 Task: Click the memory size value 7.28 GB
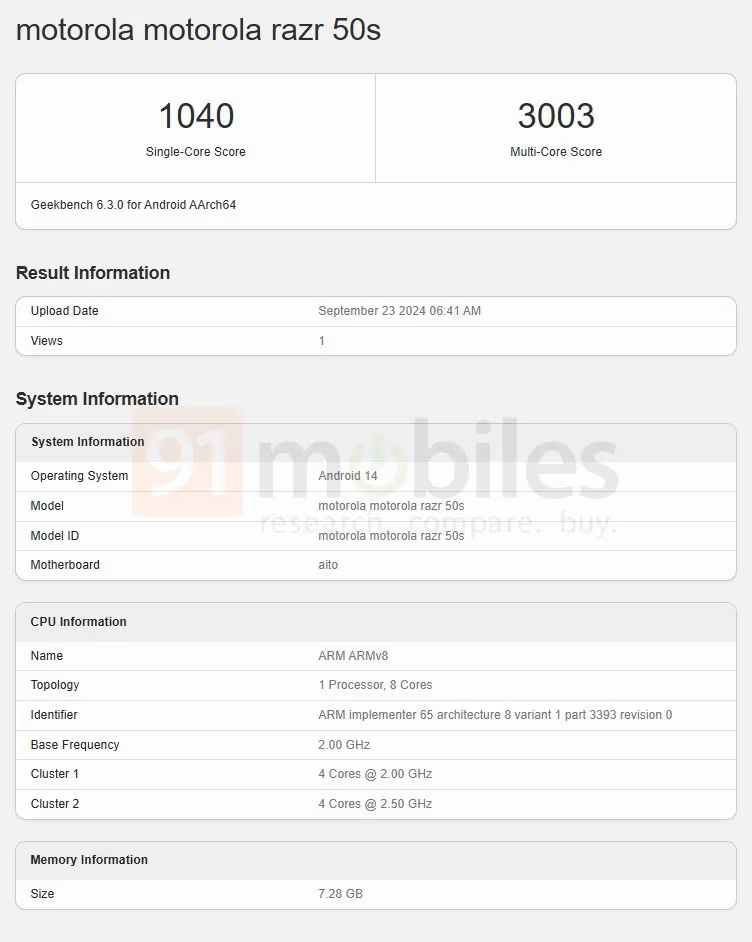(x=340, y=894)
